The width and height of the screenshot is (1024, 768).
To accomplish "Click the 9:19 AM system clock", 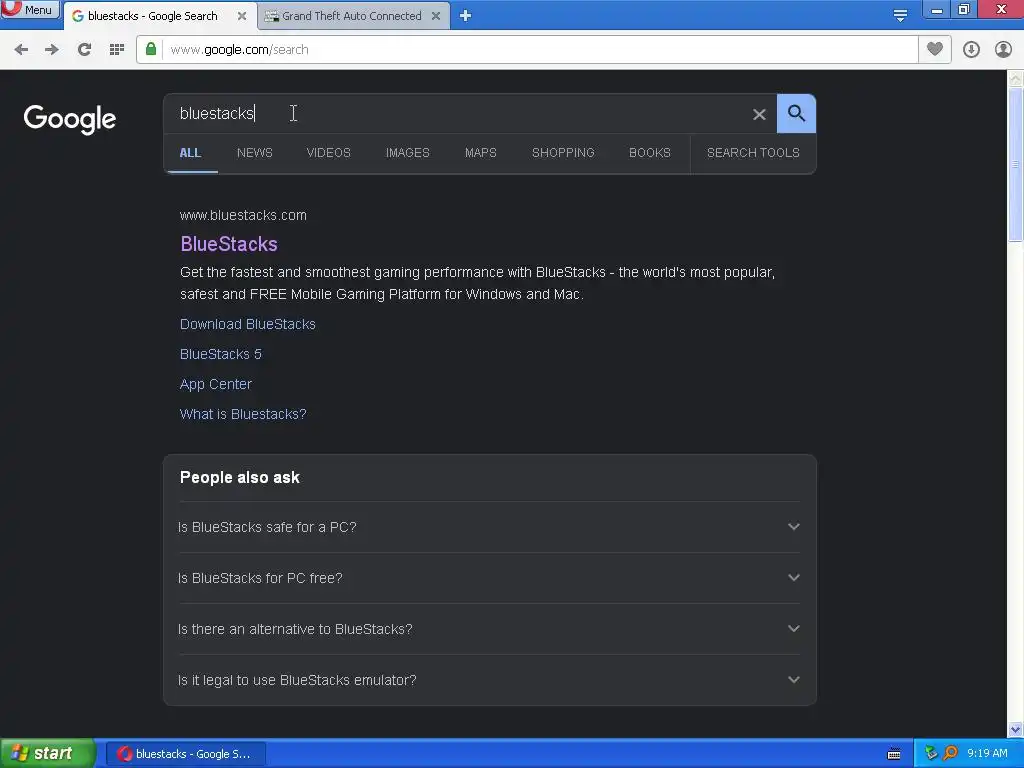I will coord(987,754).
